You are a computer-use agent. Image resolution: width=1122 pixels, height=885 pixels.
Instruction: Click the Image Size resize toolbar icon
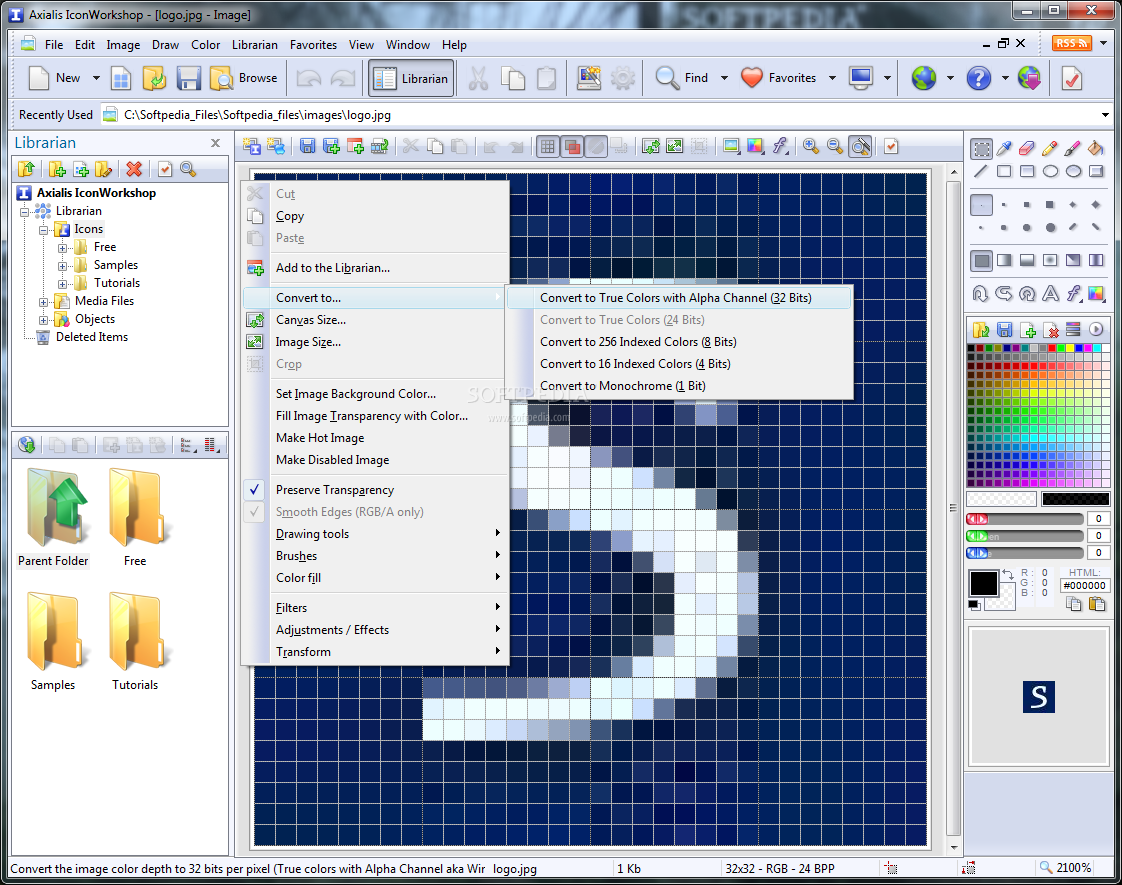(x=675, y=147)
